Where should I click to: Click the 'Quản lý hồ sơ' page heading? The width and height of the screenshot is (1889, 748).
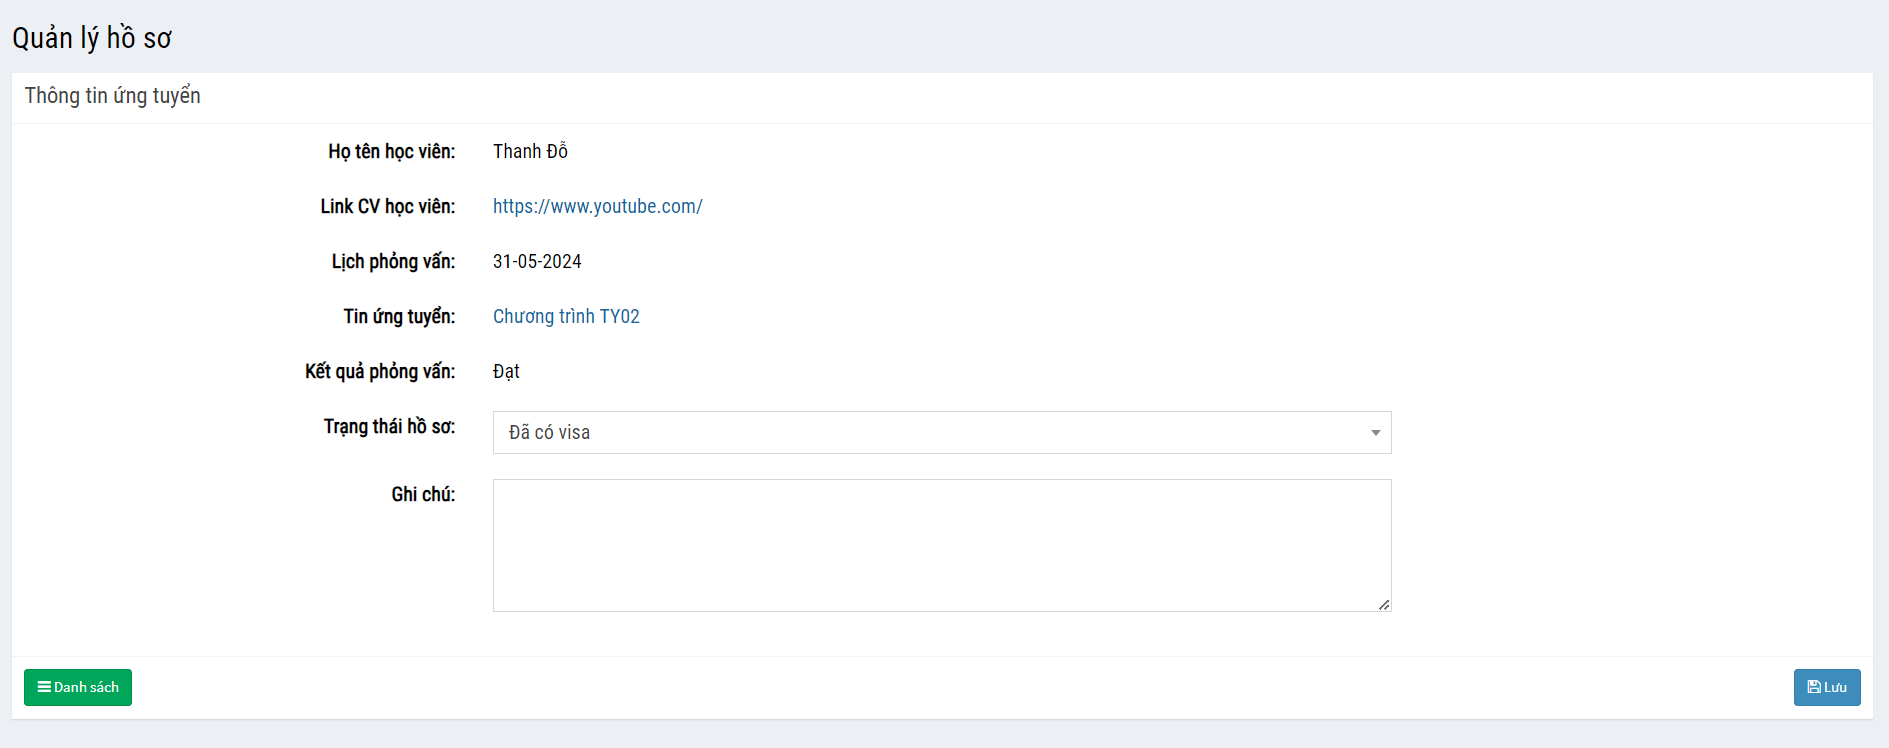coord(92,38)
